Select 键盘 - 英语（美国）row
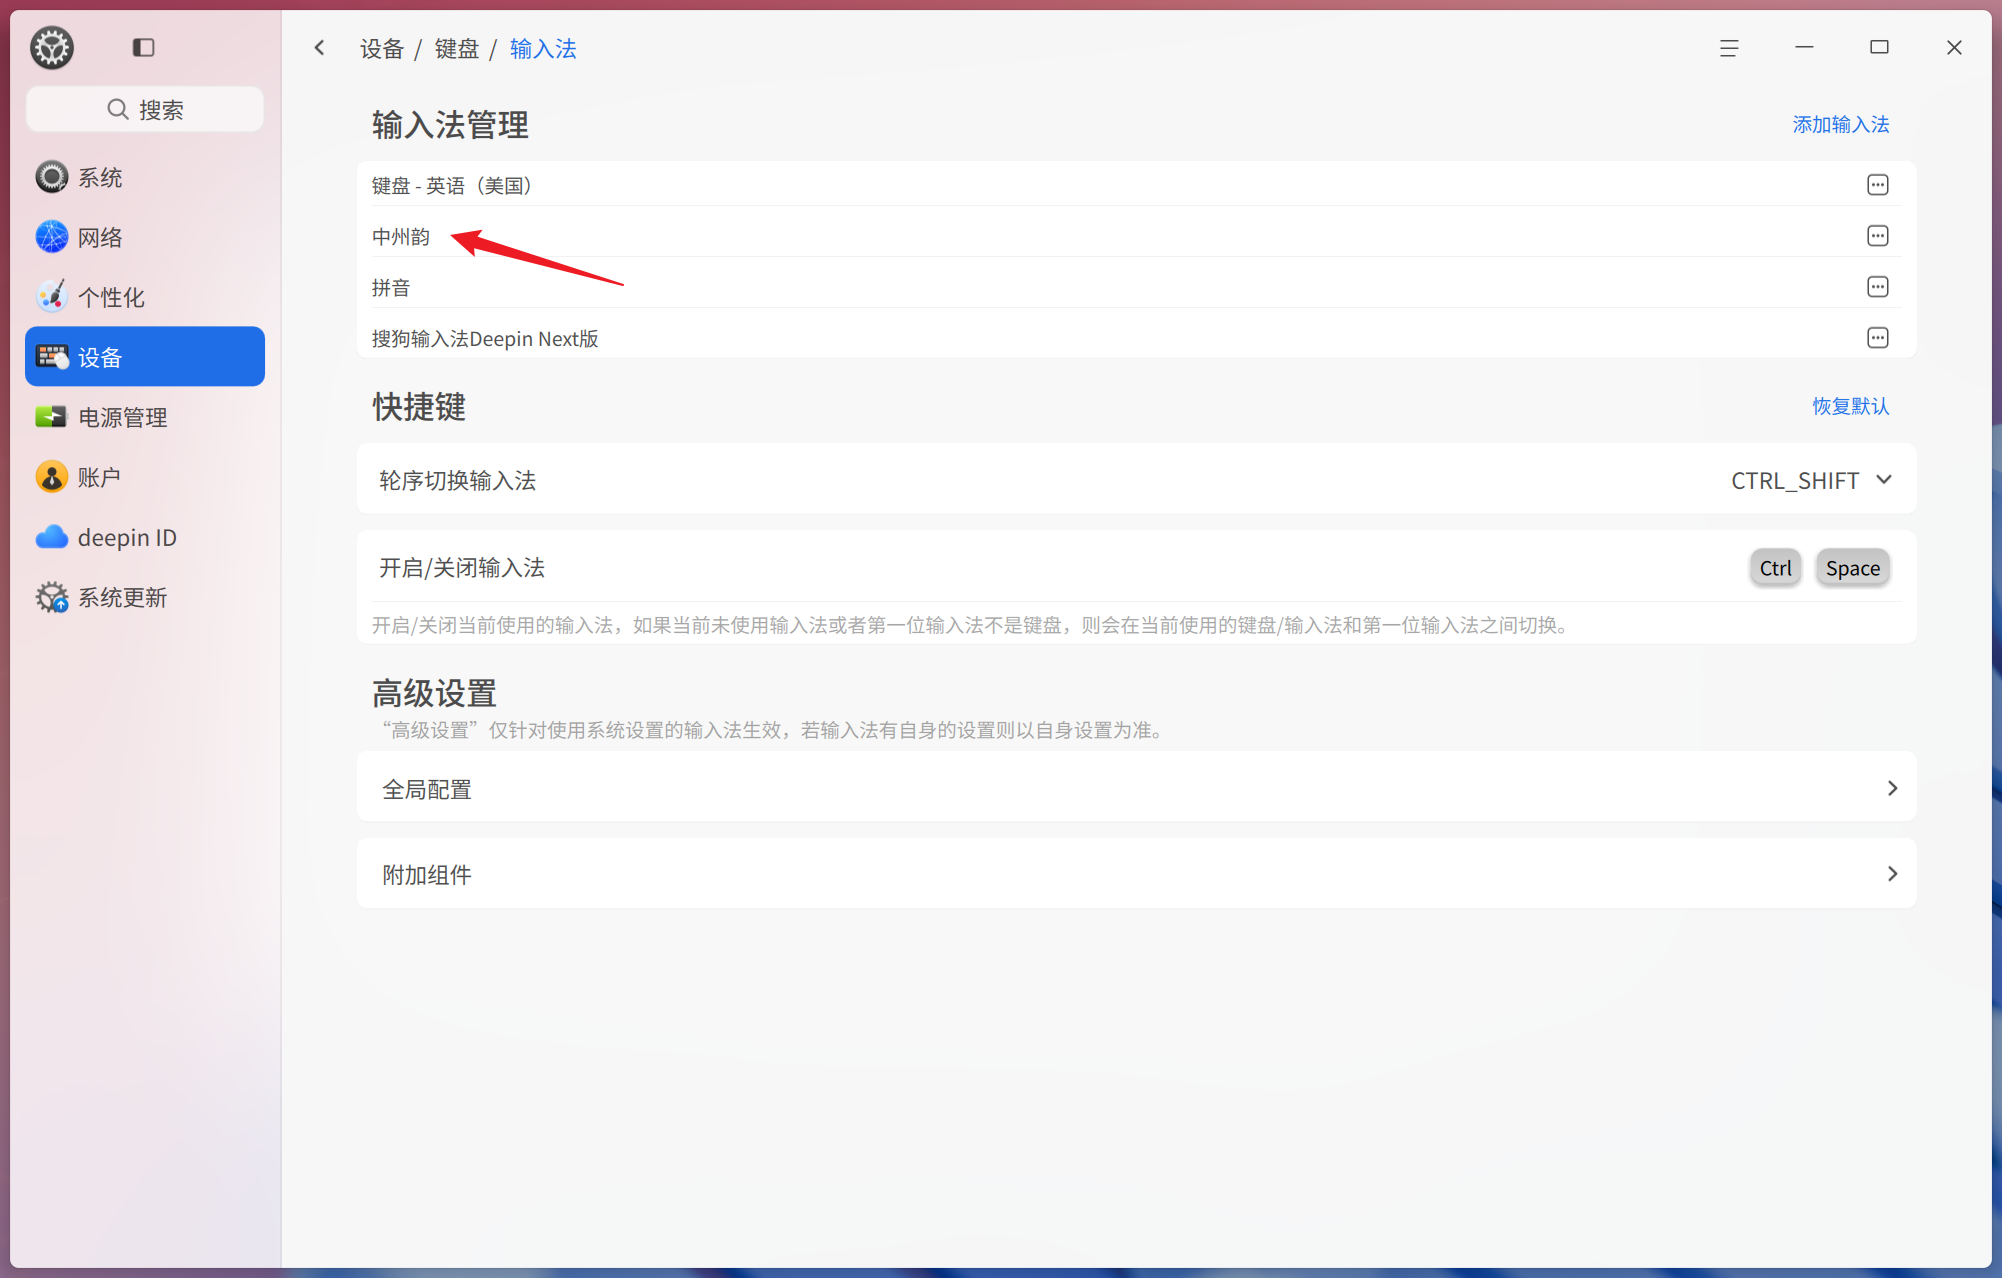Image resolution: width=2002 pixels, height=1278 pixels. click(1136, 185)
